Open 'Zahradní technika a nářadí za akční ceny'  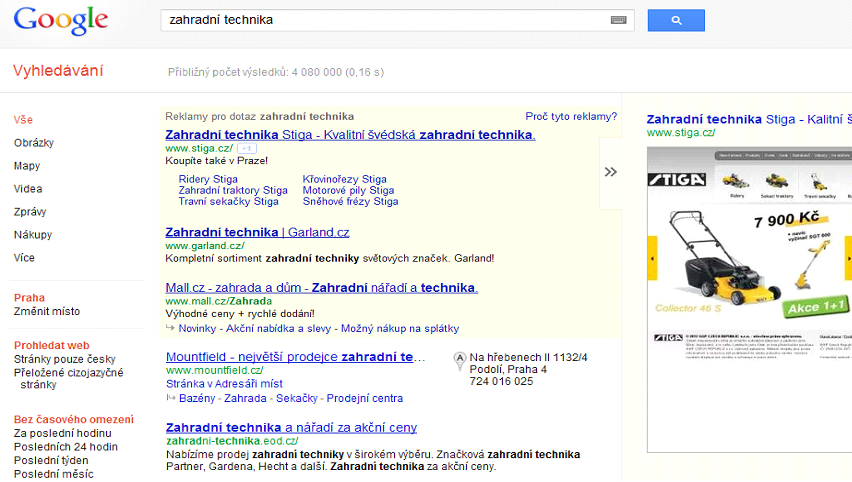pos(291,427)
